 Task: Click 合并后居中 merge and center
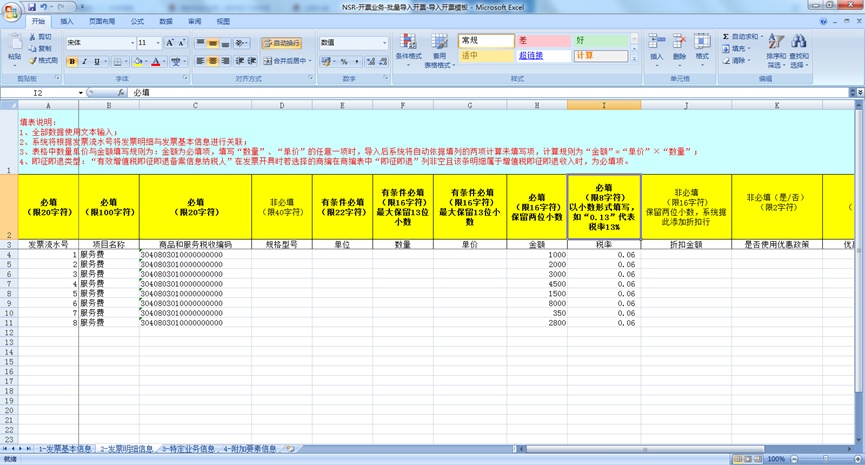[284, 61]
